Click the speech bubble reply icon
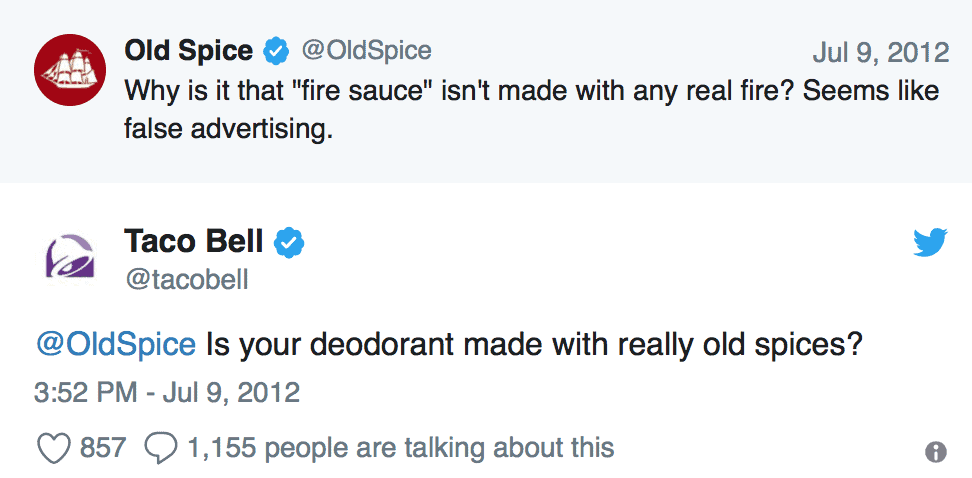The width and height of the screenshot is (972, 478). point(160,448)
